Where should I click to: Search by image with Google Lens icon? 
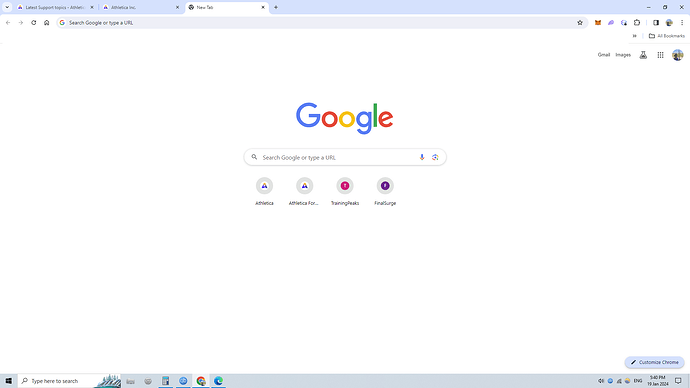tap(435, 157)
